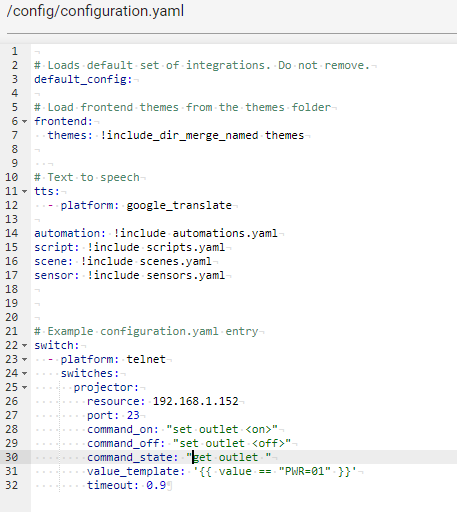The image size is (457, 512).
Task: Fold the platform telnet block arrow
Action: tap(25, 360)
